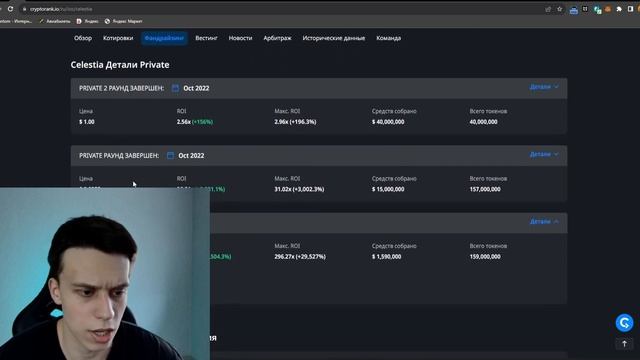Viewport: 640px width, 360px height.
Task: Click the $ 1.00 price value
Action: pyautogui.click(x=87, y=122)
